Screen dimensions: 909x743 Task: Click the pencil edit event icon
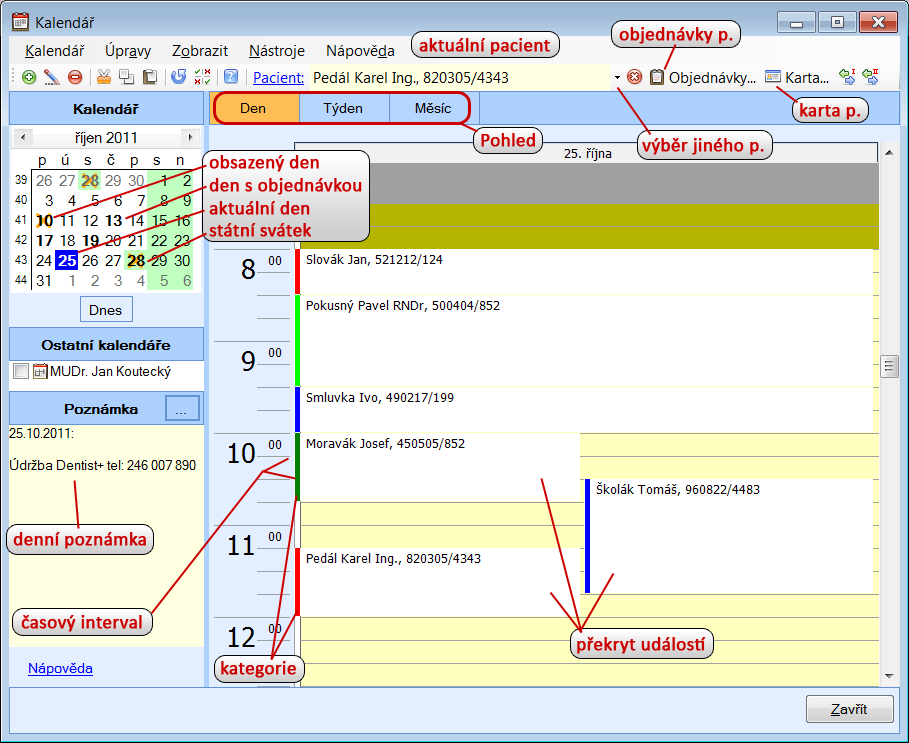tap(52, 77)
